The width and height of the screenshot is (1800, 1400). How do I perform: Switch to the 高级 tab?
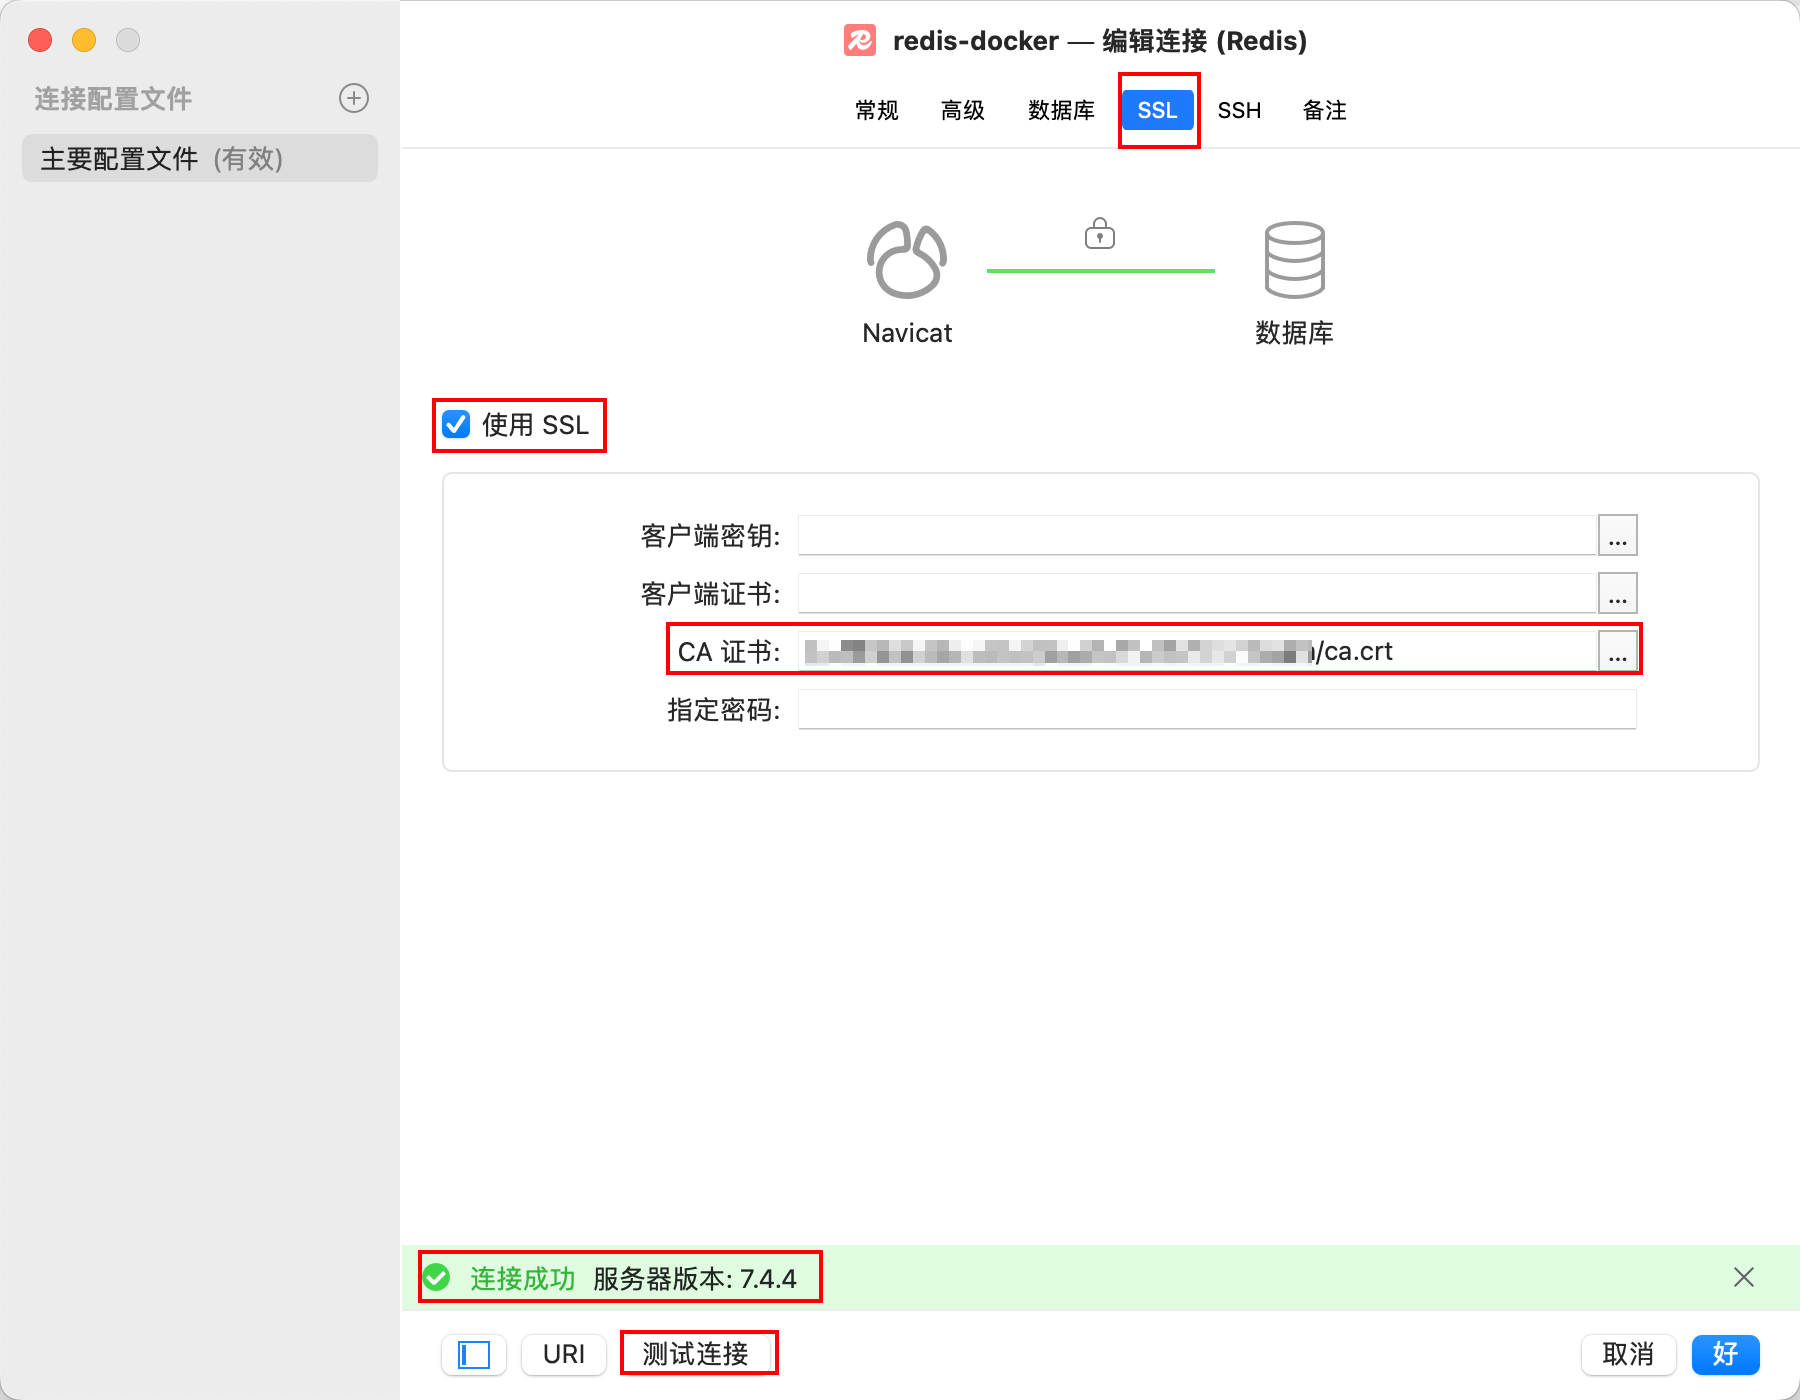tap(963, 110)
